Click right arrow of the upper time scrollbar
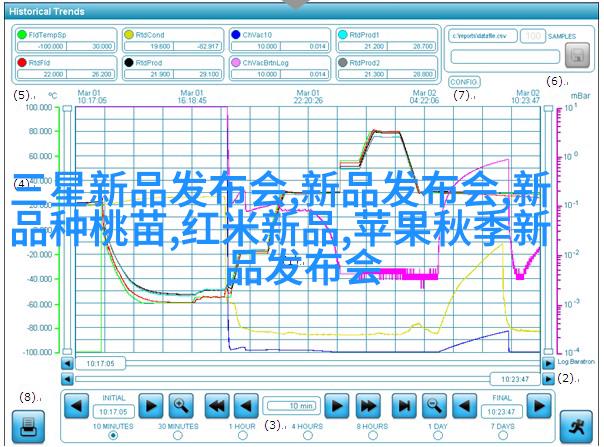 [548, 363]
